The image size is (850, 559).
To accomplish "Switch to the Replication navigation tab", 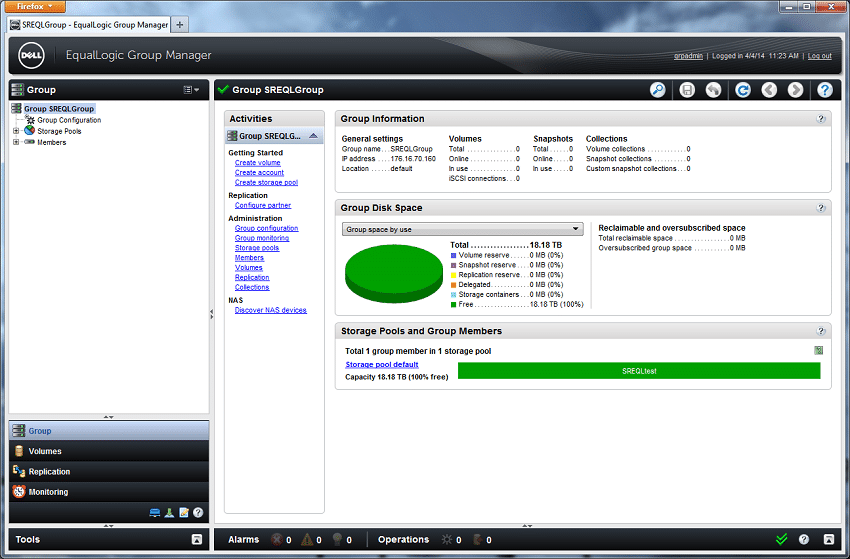I will [x=109, y=472].
